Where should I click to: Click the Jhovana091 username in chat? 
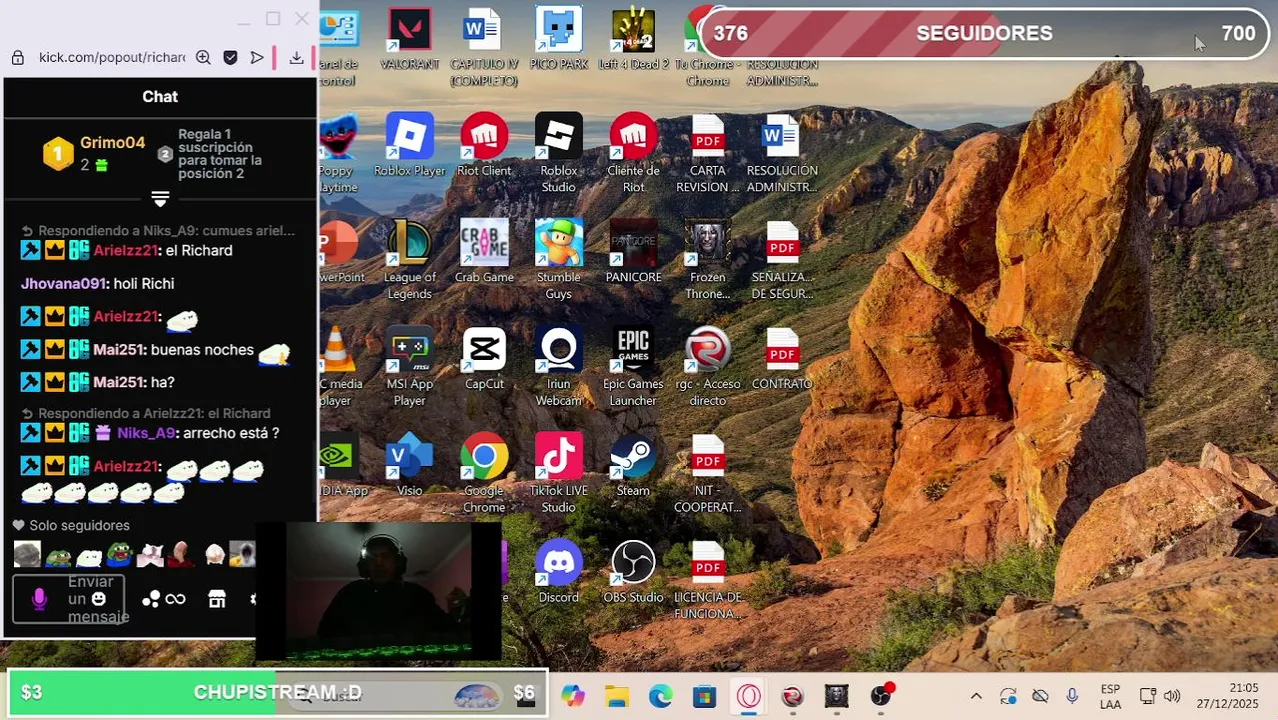tap(64, 283)
